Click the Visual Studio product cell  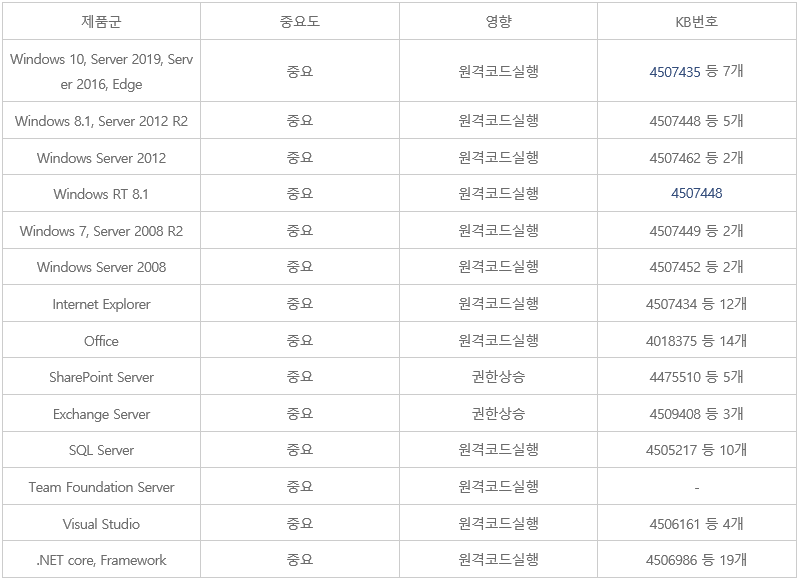(x=101, y=524)
